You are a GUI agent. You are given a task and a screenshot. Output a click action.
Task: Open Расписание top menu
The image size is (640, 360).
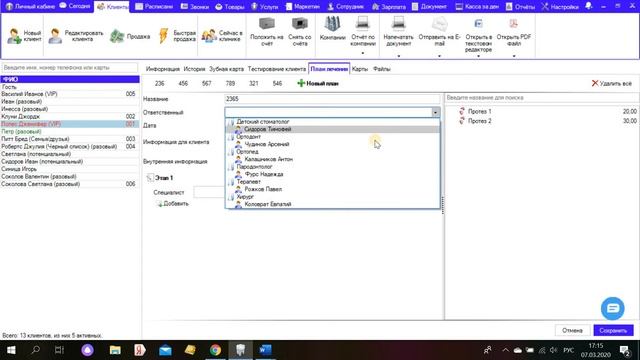[x=154, y=7]
